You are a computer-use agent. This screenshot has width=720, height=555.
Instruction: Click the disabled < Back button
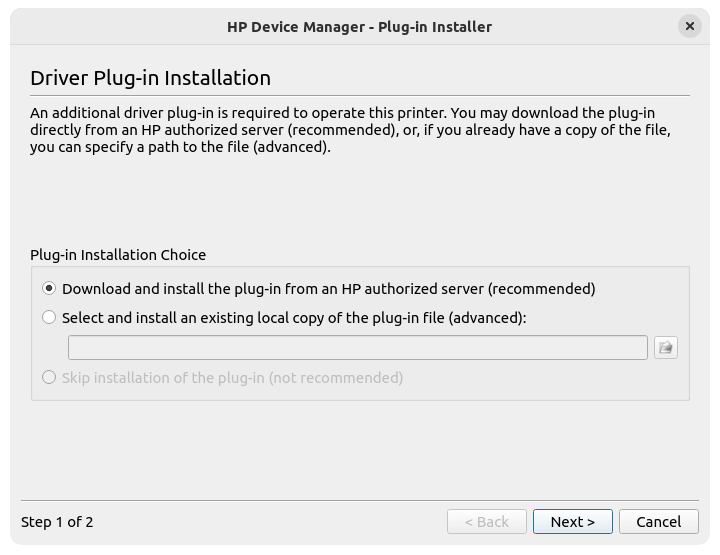(x=487, y=521)
